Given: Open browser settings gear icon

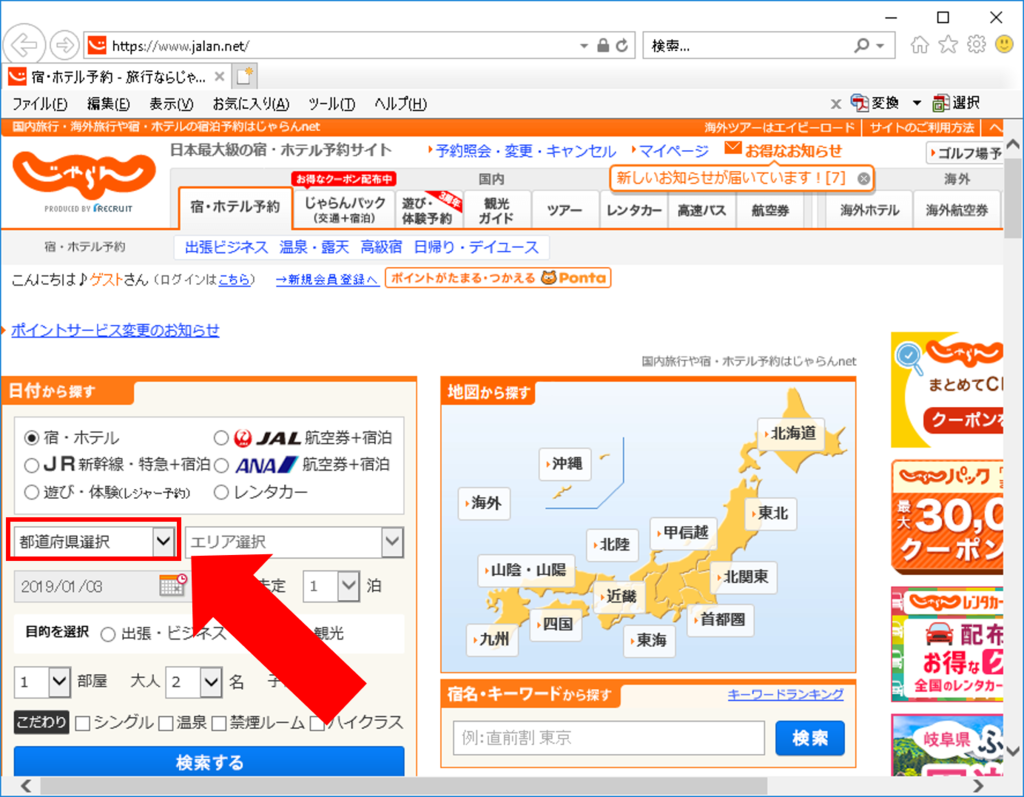Looking at the screenshot, I should pos(976,45).
